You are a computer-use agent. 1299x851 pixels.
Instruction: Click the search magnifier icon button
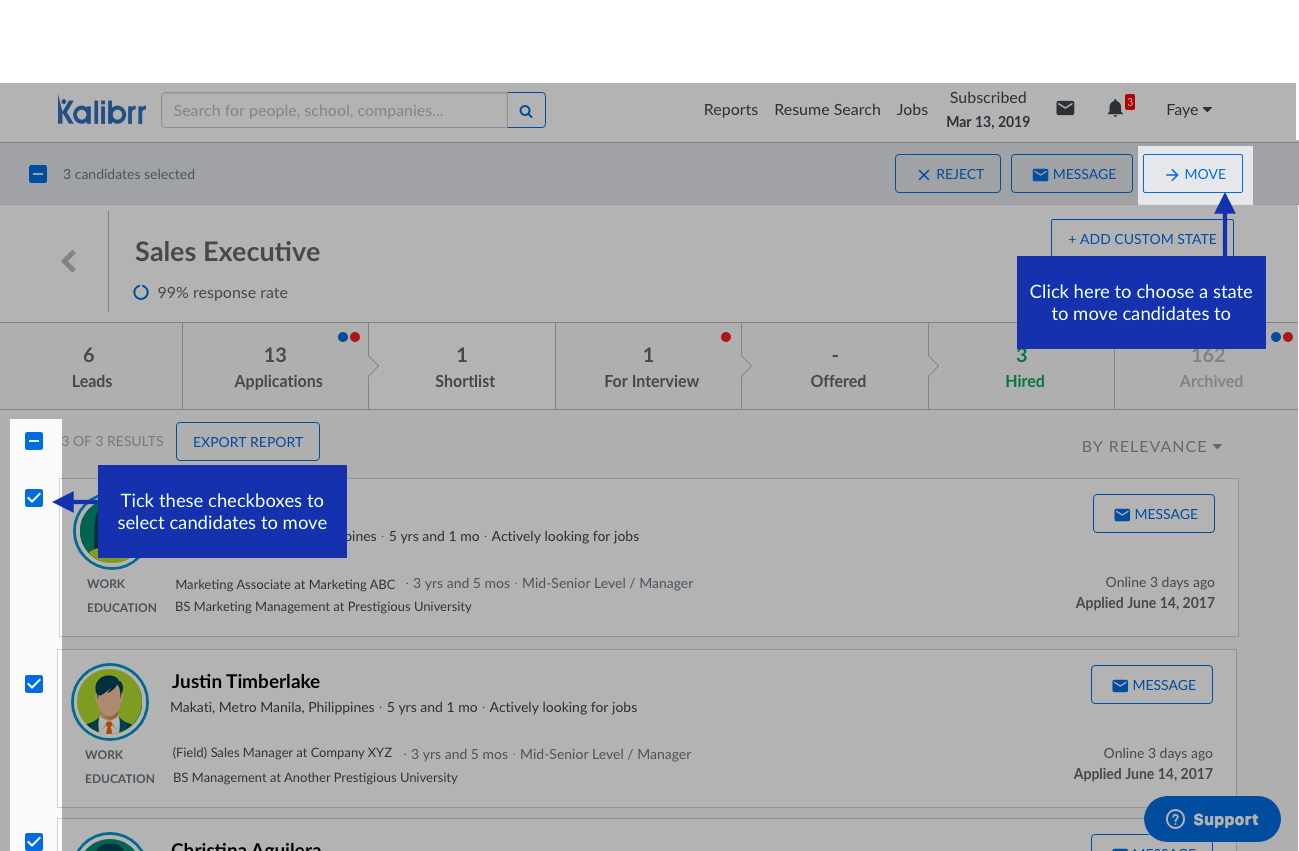[x=526, y=110]
